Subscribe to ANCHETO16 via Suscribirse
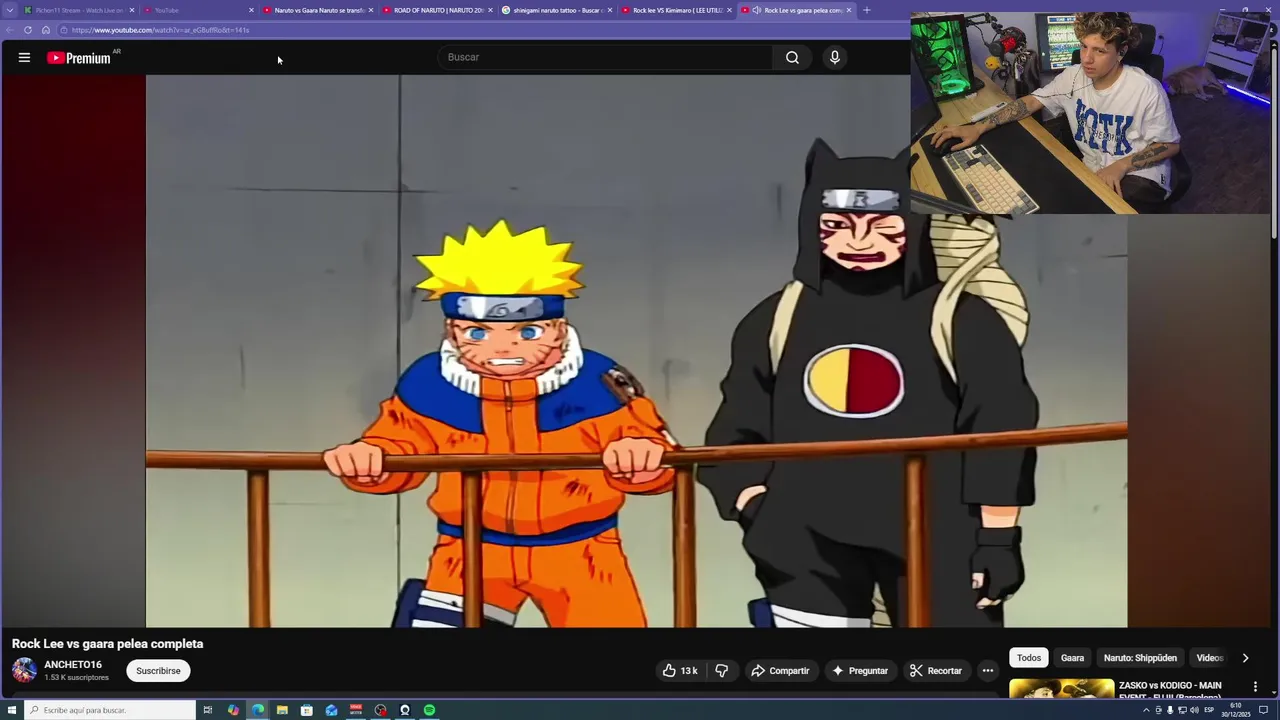The width and height of the screenshot is (1280, 720). [158, 671]
